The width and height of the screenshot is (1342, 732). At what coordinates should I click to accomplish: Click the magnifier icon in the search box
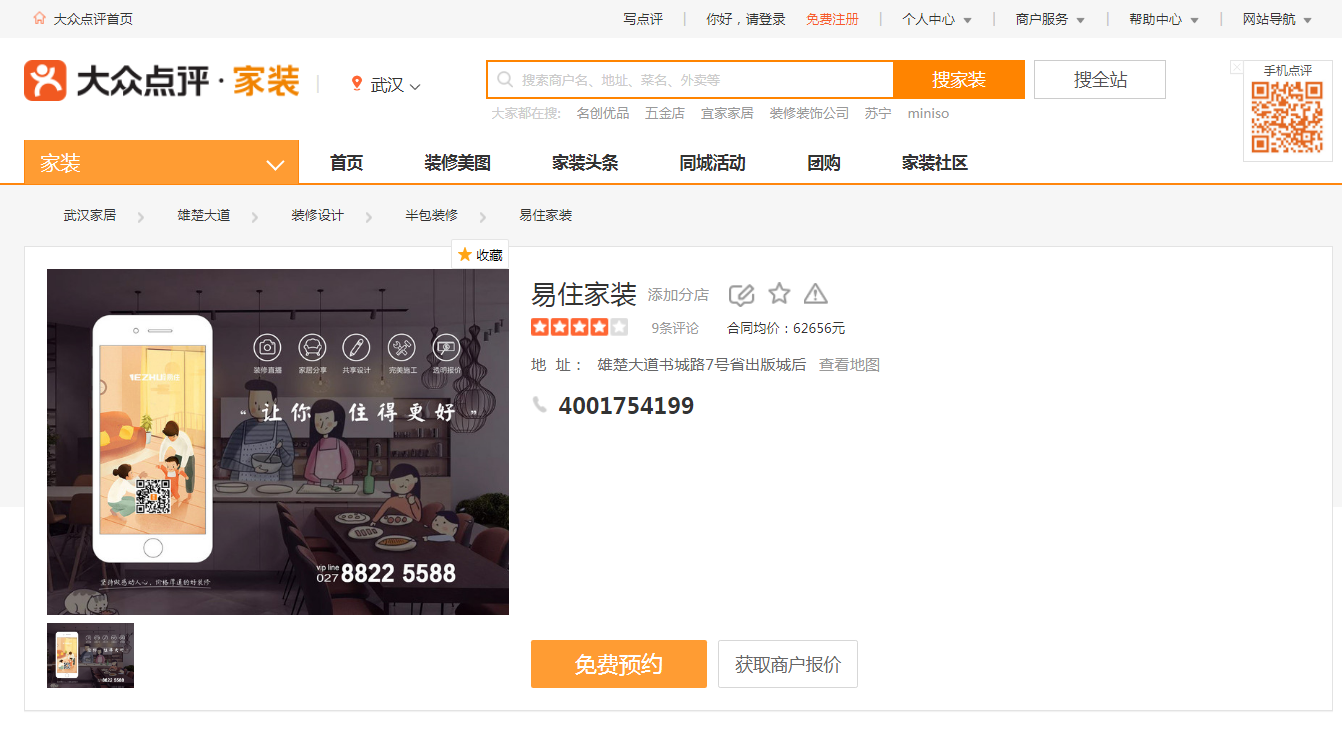tap(505, 80)
